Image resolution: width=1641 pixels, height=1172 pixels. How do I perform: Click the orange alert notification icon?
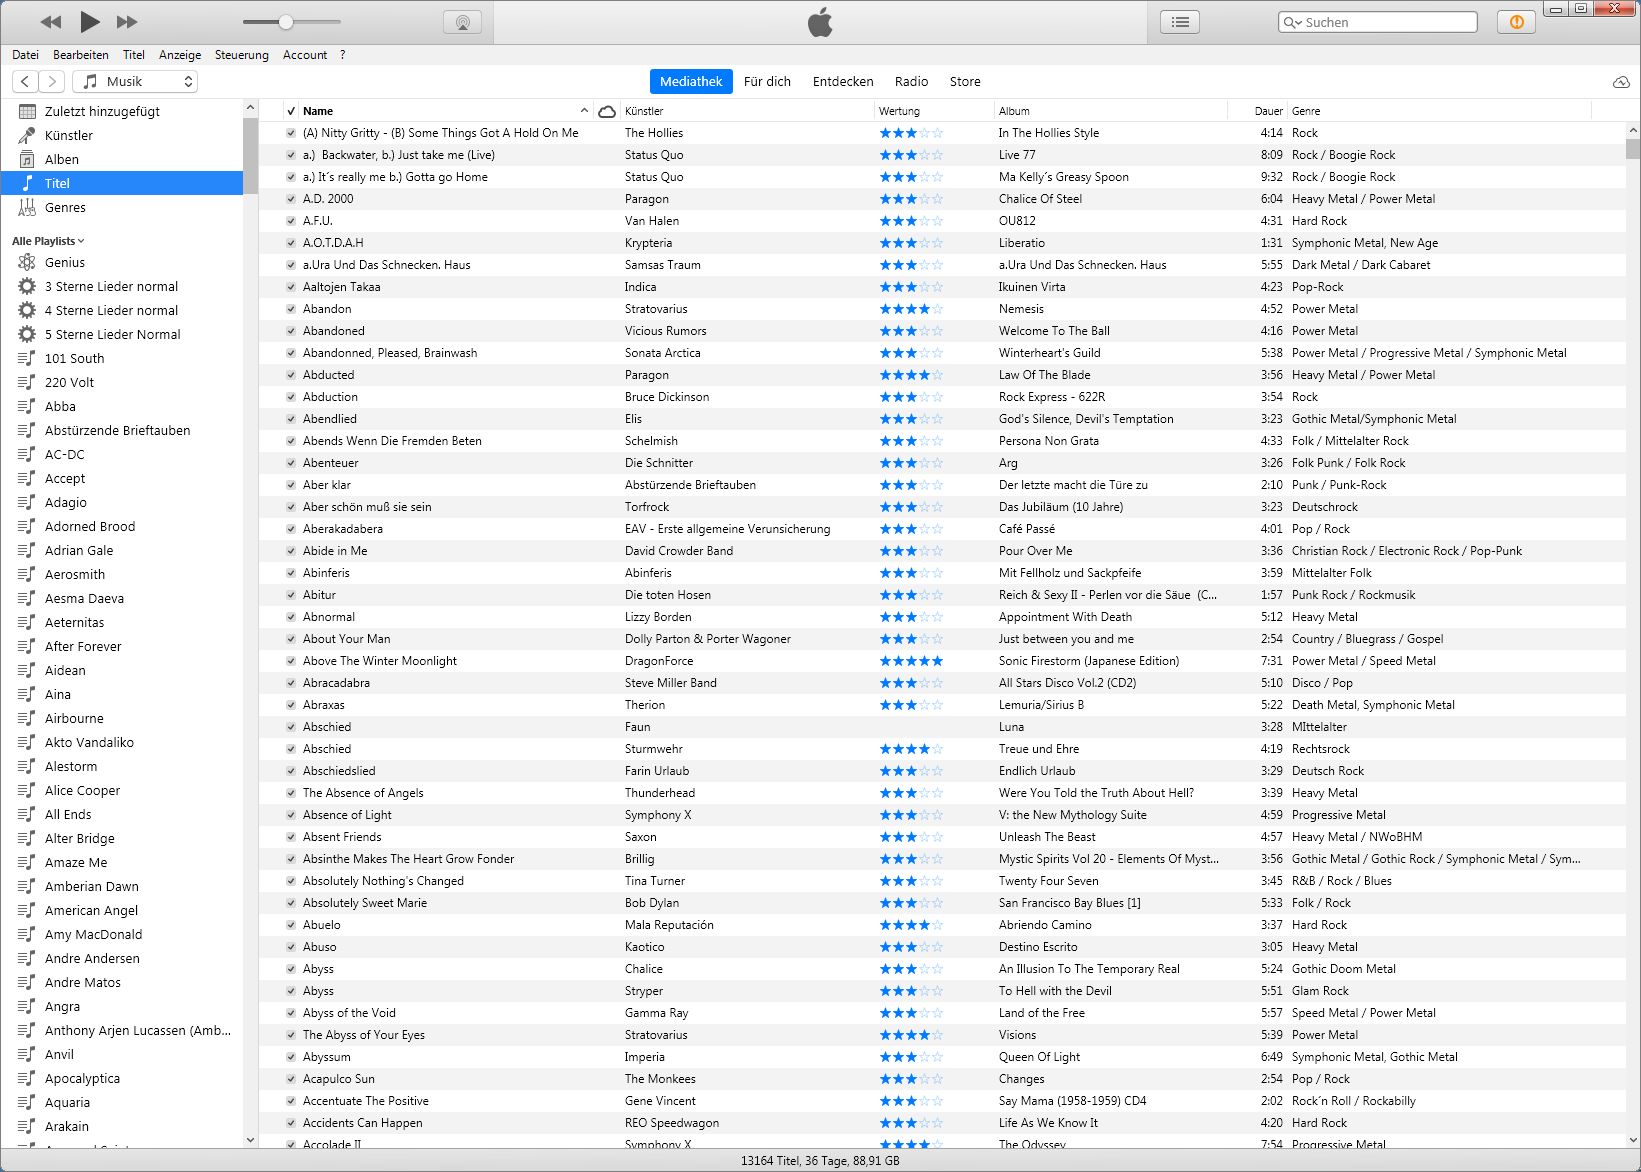[x=1517, y=22]
